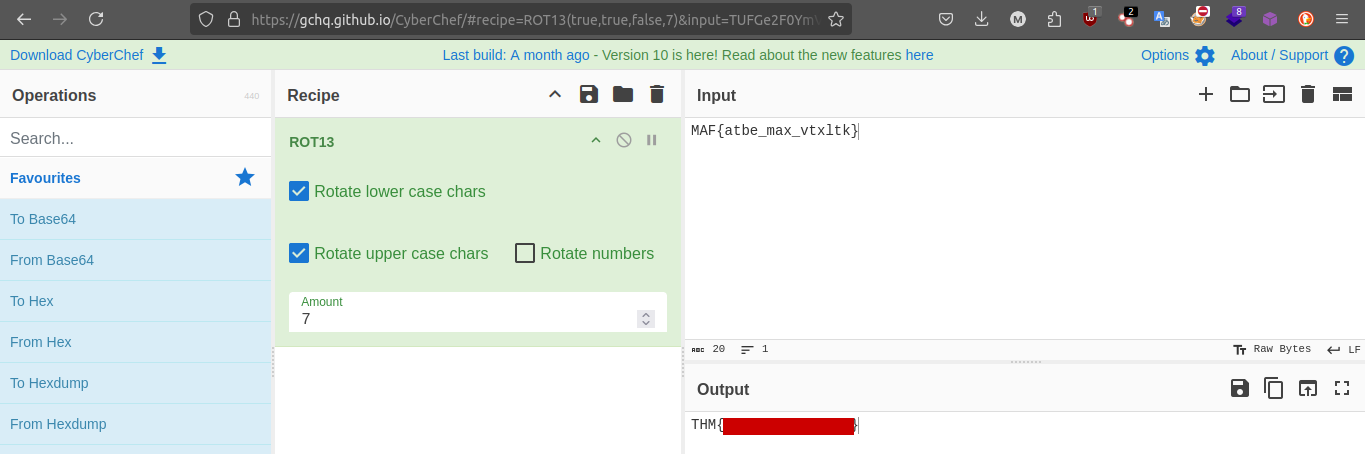Collapse the Recipe pane with chevron
This screenshot has width=1365, height=454.
pos(555,95)
